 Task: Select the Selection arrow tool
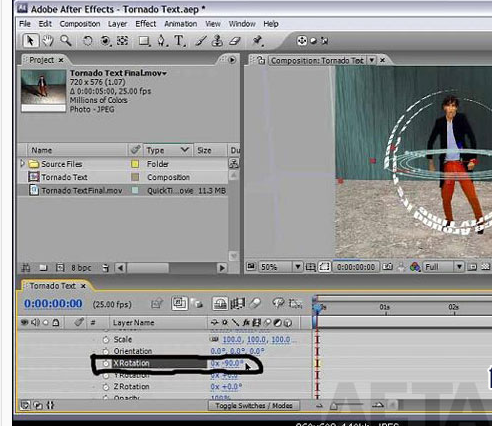pos(30,41)
